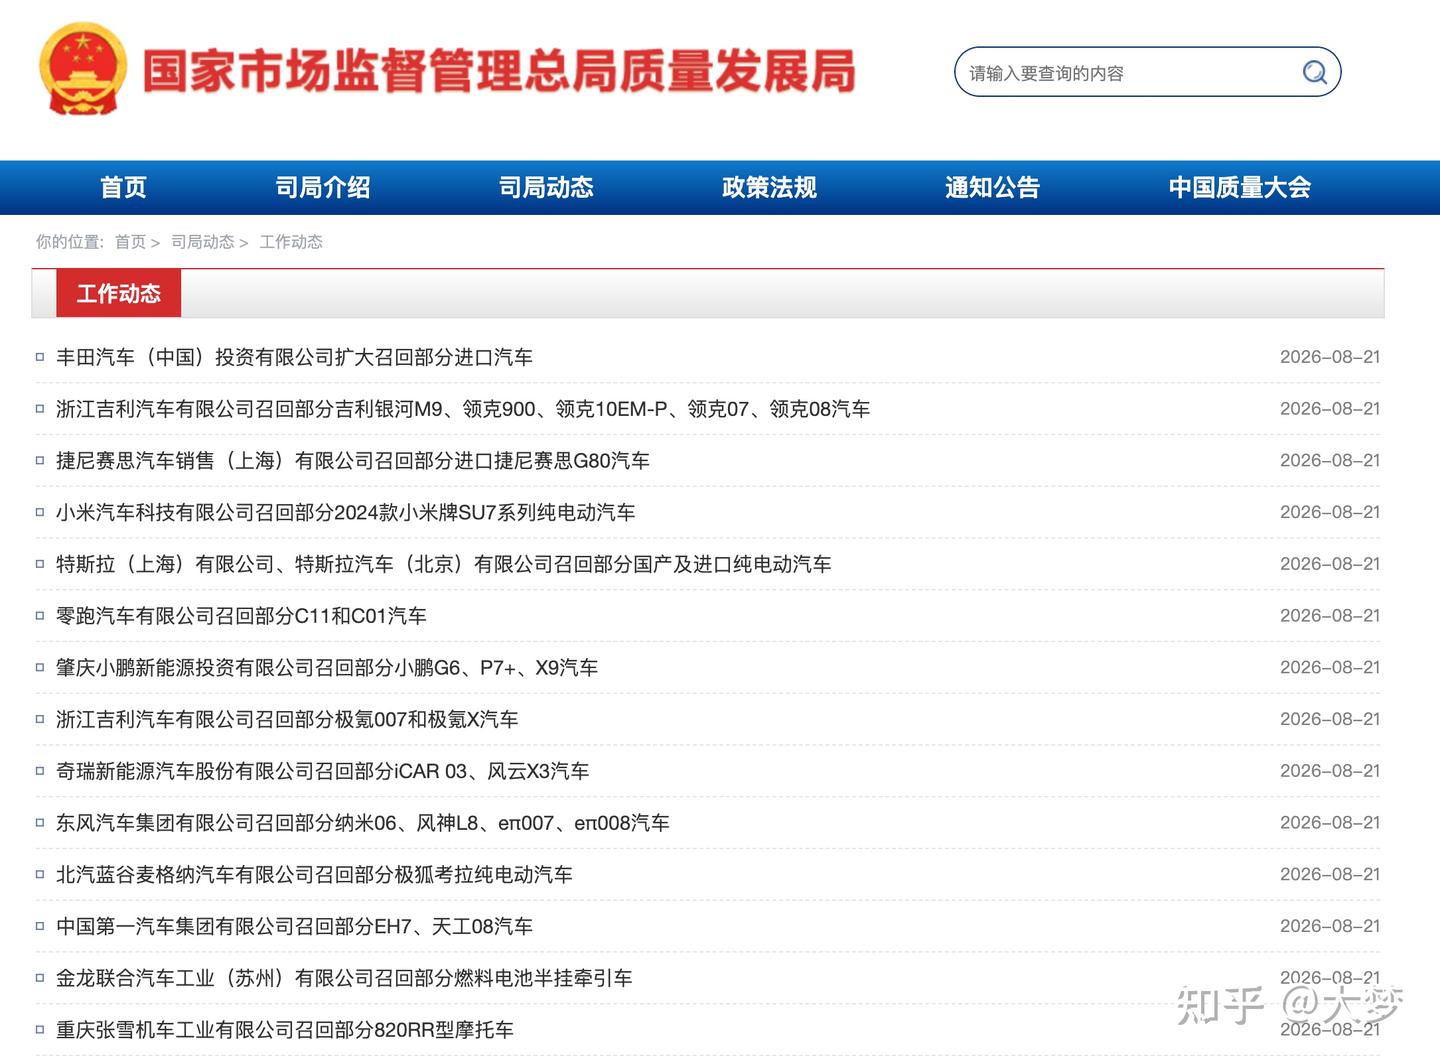Click 工作动态 in the breadcrumb
Image resolution: width=1440 pixels, height=1064 pixels.
[291, 242]
